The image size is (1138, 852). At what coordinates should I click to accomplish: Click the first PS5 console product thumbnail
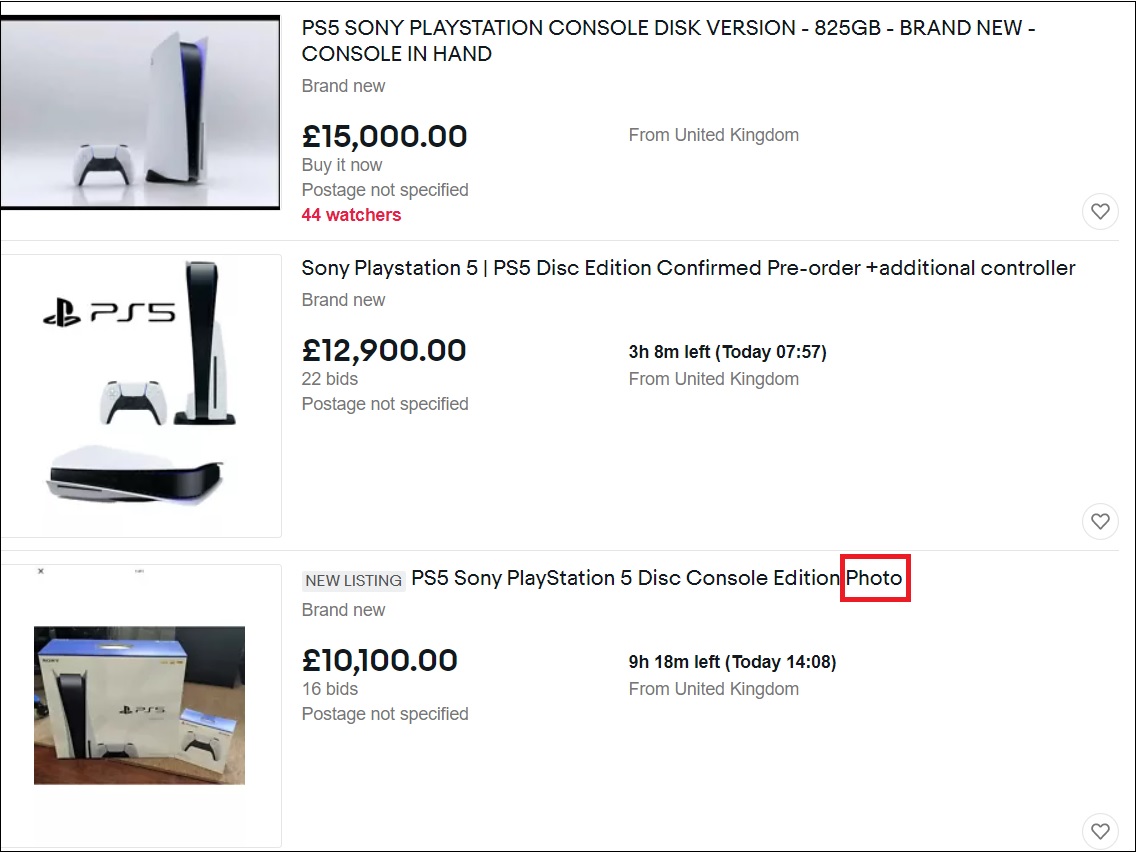(140, 112)
